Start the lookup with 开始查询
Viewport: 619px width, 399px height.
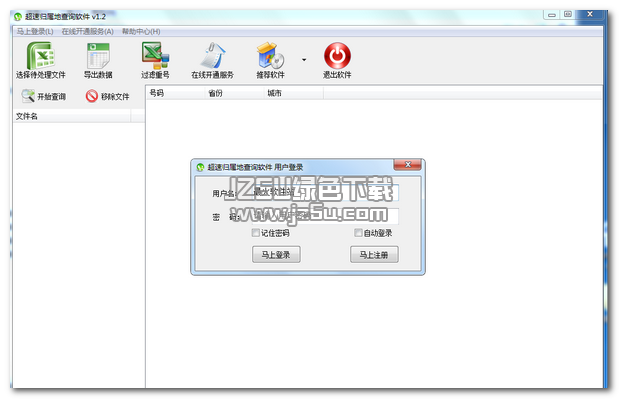[x=43, y=96]
